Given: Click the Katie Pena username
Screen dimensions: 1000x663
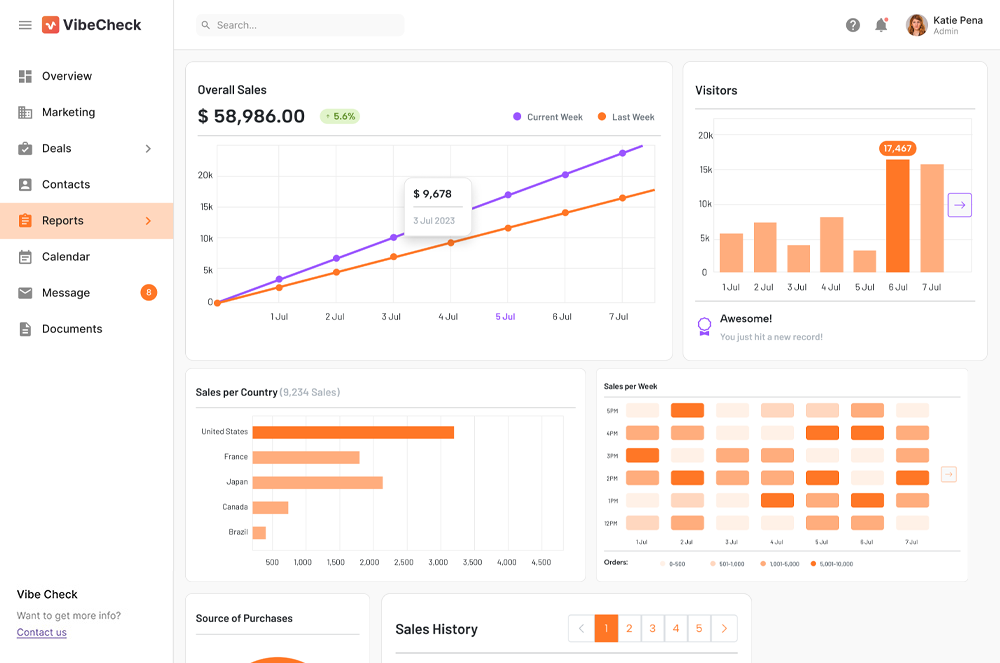Looking at the screenshot, I should pos(958,20).
